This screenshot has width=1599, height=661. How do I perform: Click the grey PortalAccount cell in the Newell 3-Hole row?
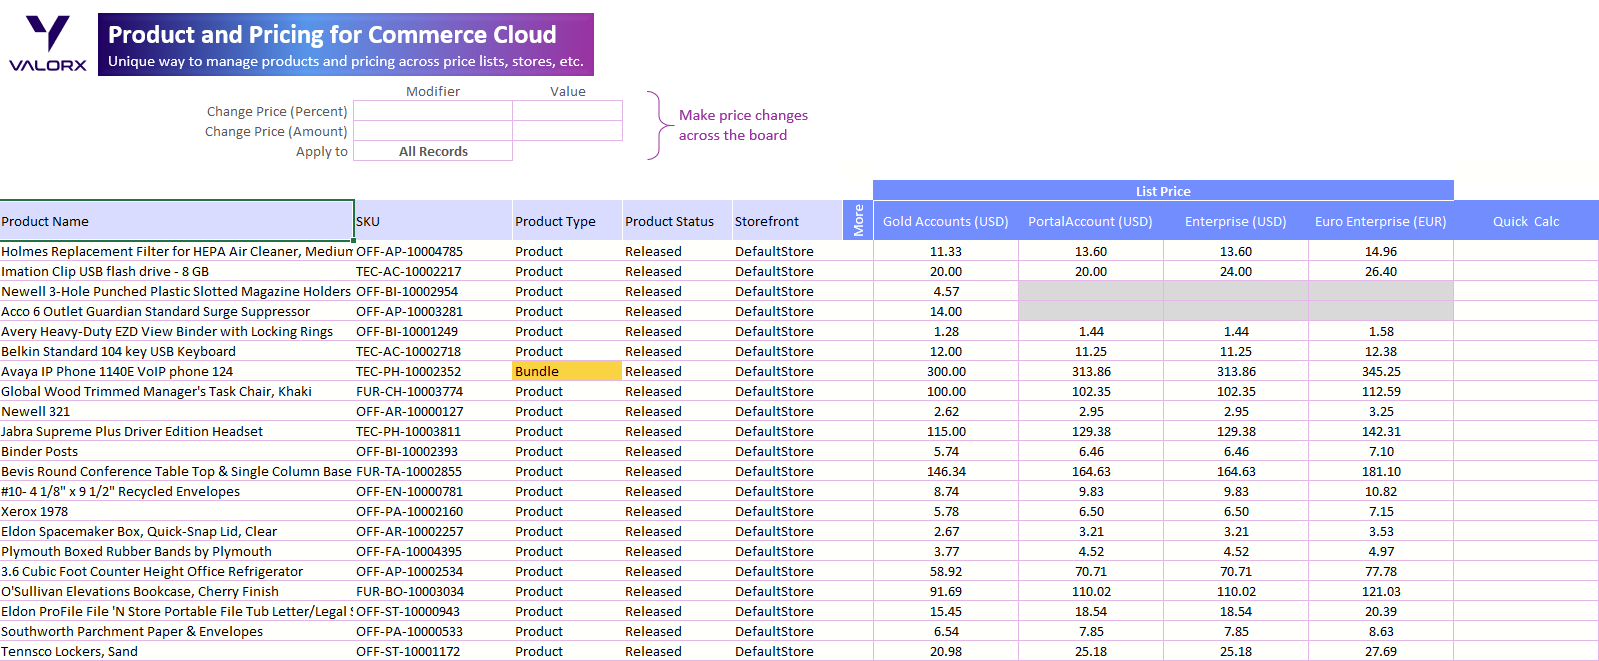(x=1091, y=291)
